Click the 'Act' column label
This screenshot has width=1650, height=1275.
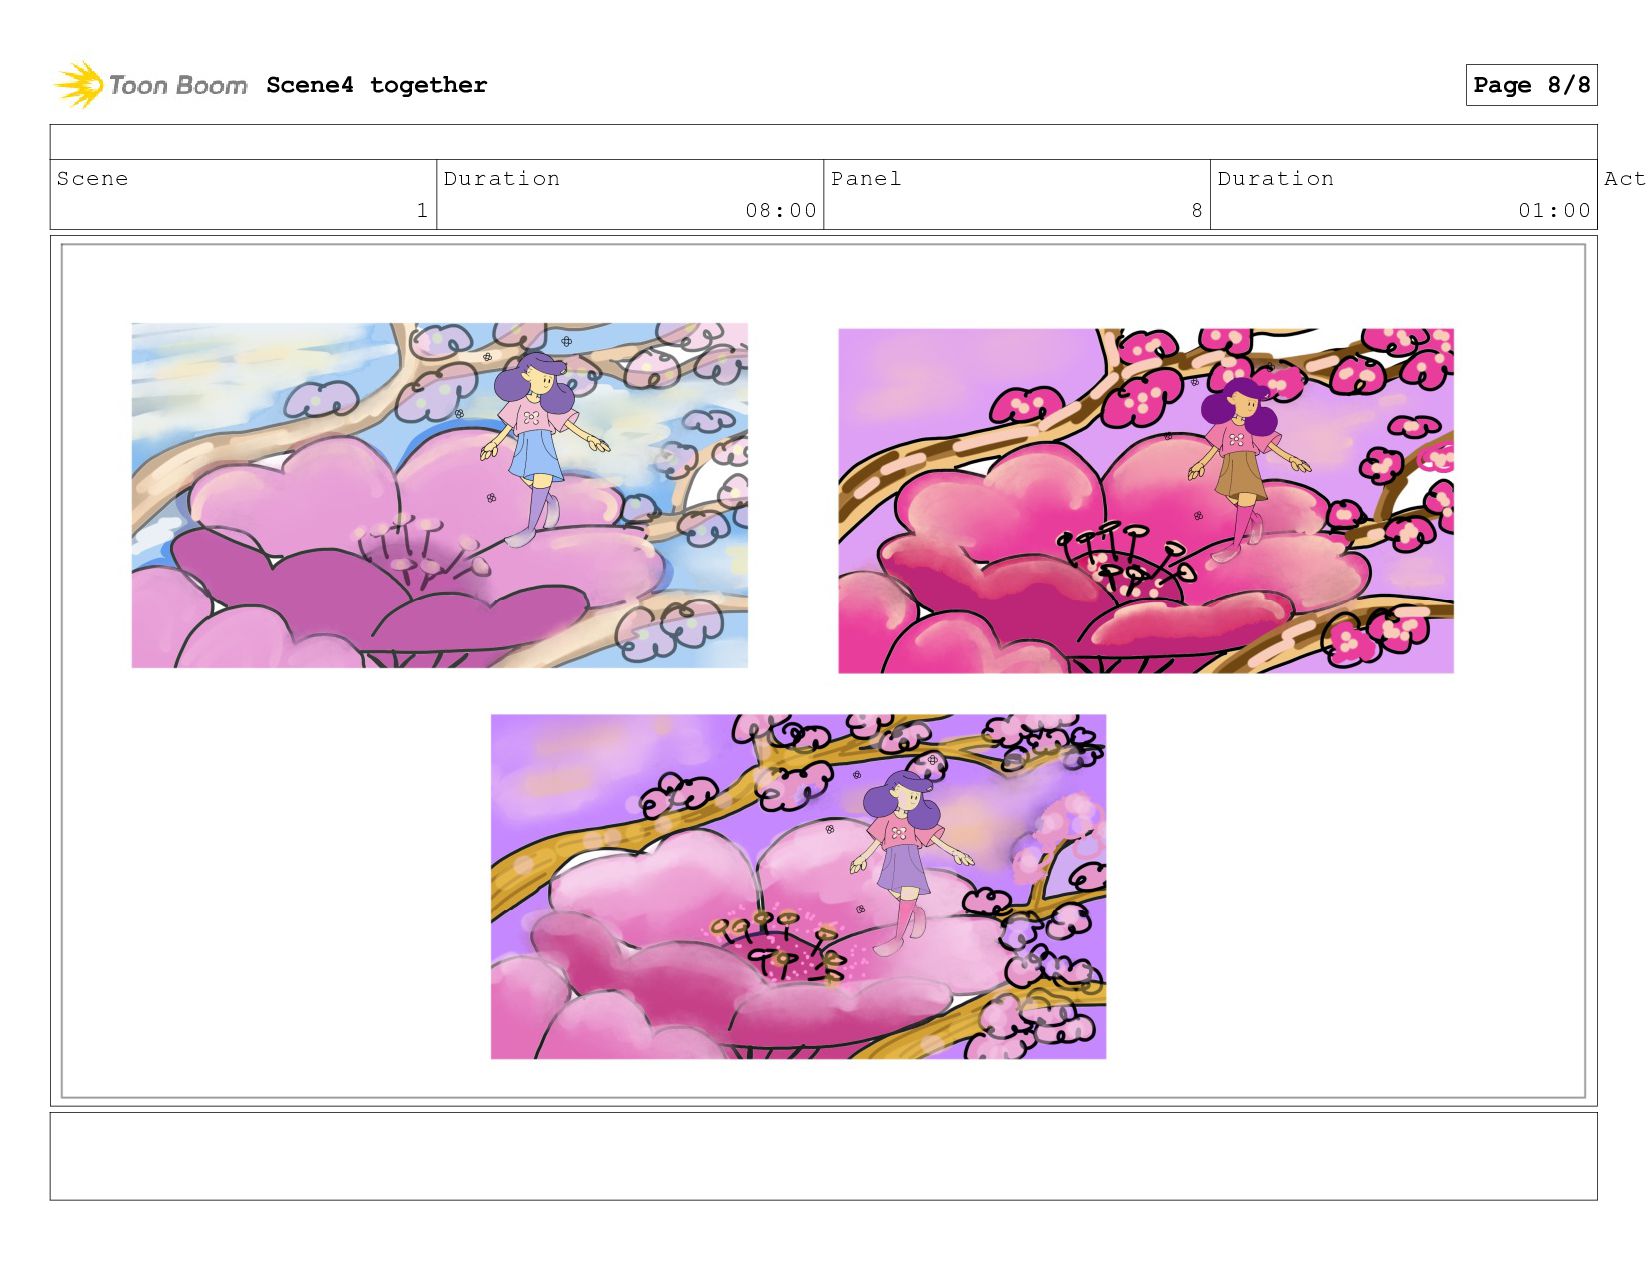point(1624,179)
